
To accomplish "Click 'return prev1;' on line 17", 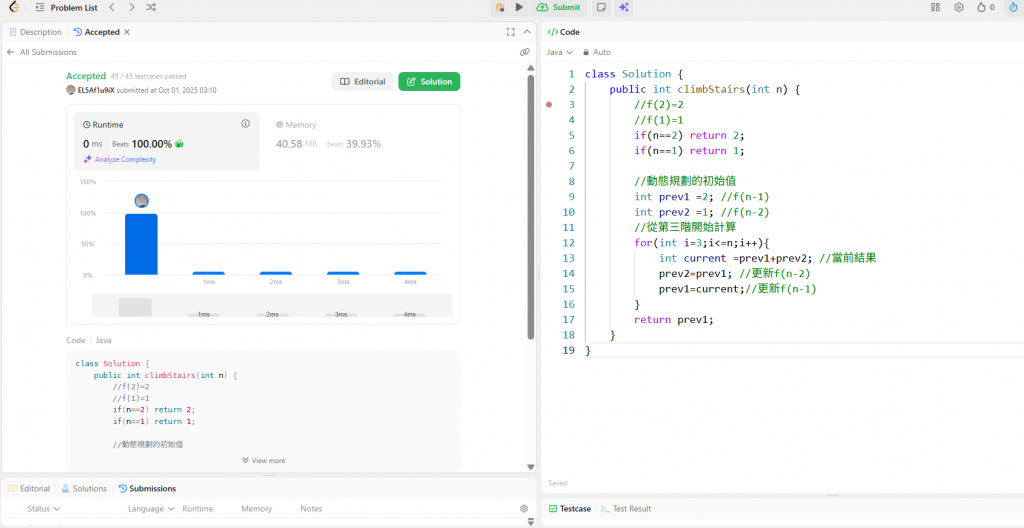I will [x=674, y=320].
